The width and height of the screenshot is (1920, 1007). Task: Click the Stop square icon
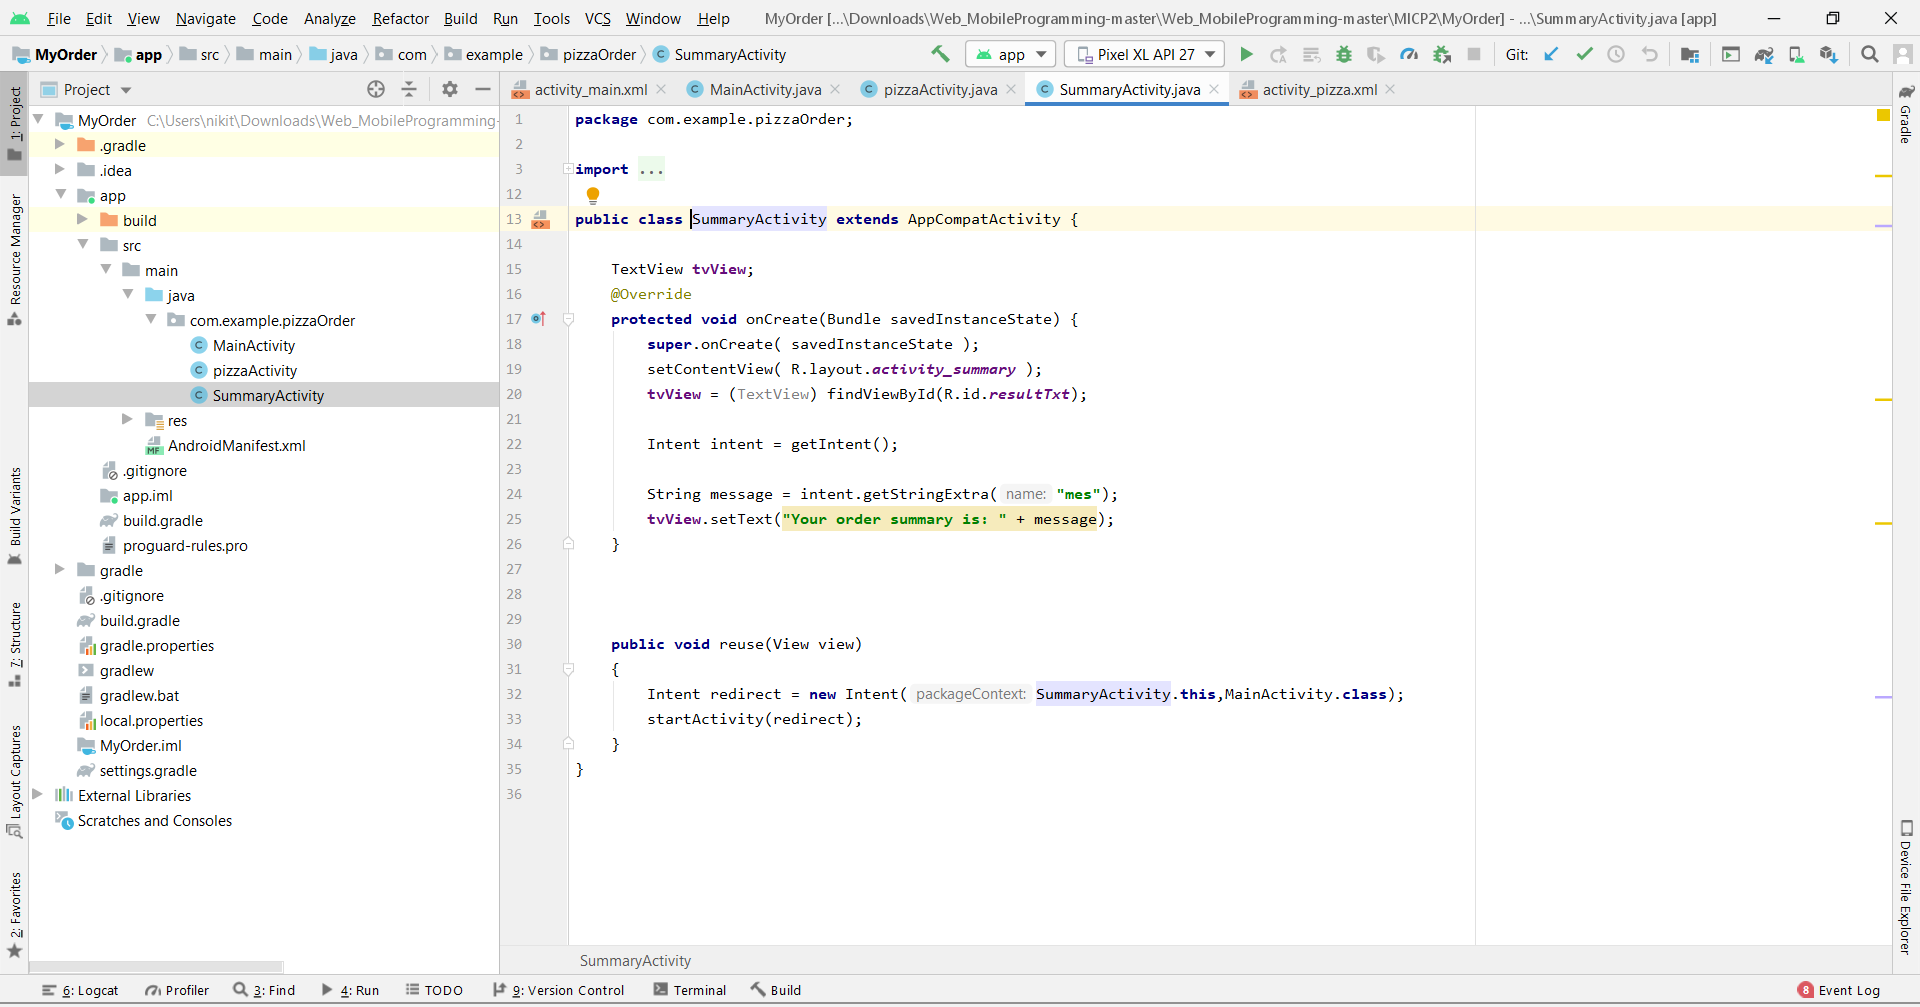tap(1474, 54)
